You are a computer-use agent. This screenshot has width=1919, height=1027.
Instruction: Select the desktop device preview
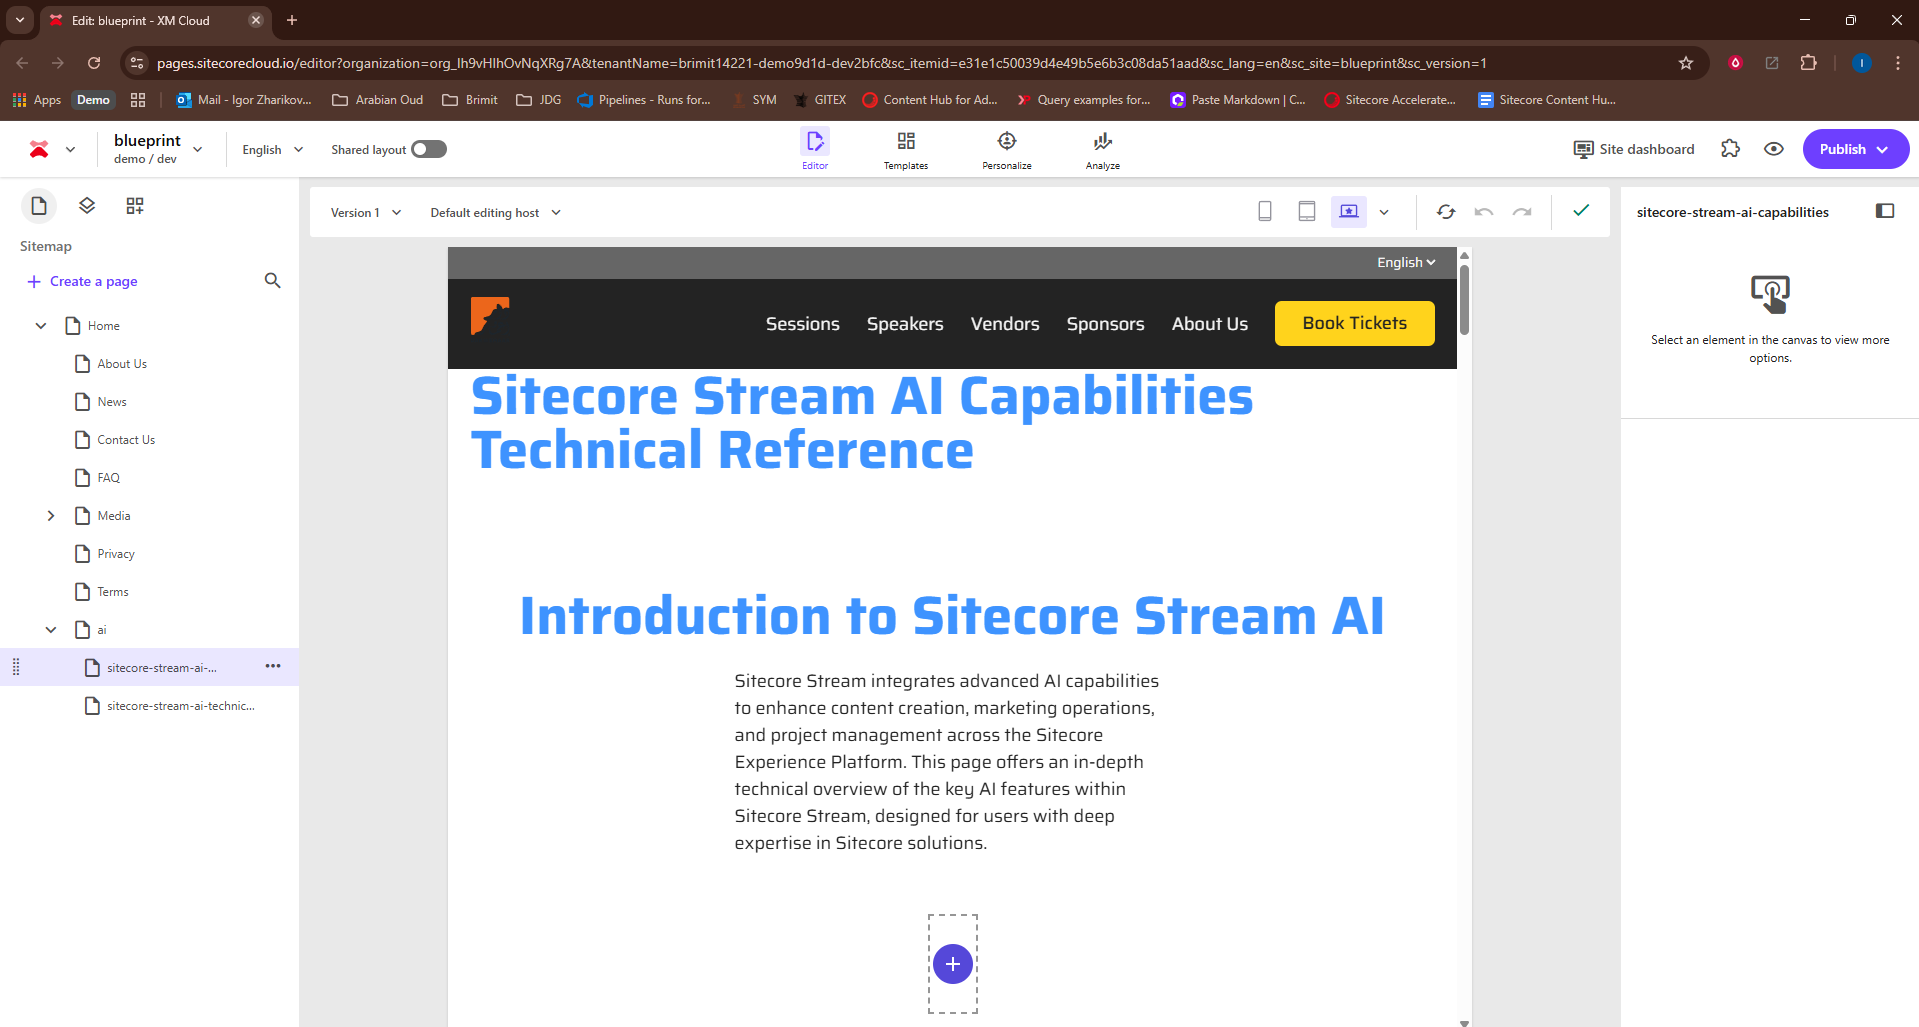[x=1349, y=212]
